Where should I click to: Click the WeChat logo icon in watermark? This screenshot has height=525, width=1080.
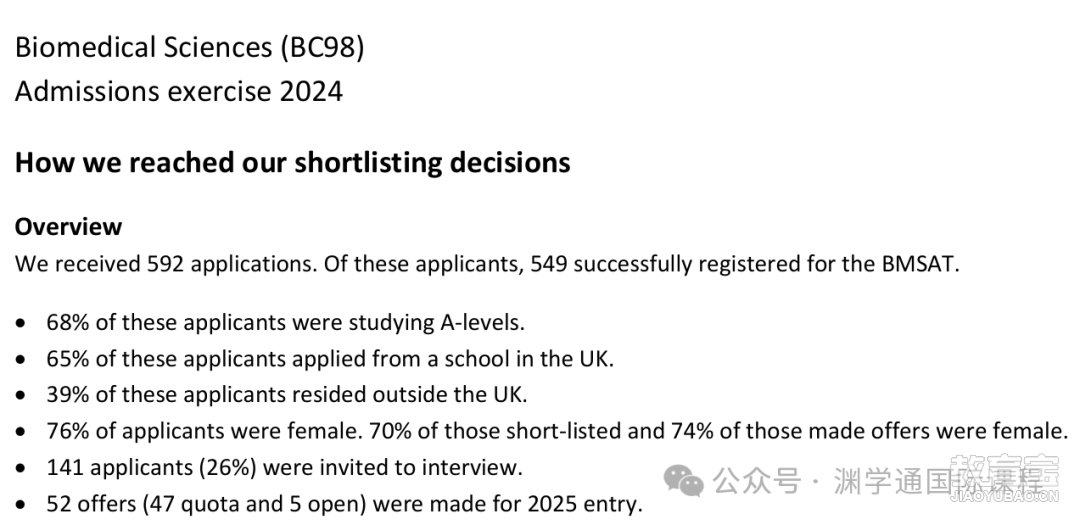(x=683, y=480)
